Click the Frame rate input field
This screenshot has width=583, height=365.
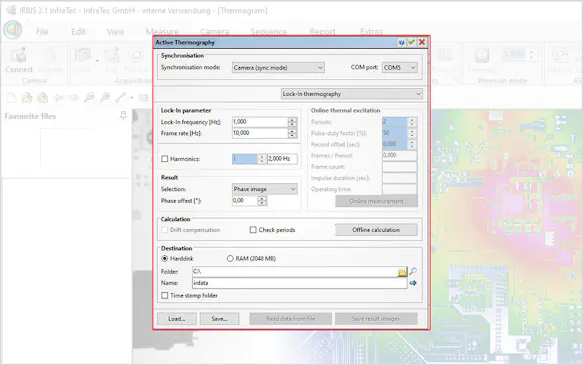(260, 133)
